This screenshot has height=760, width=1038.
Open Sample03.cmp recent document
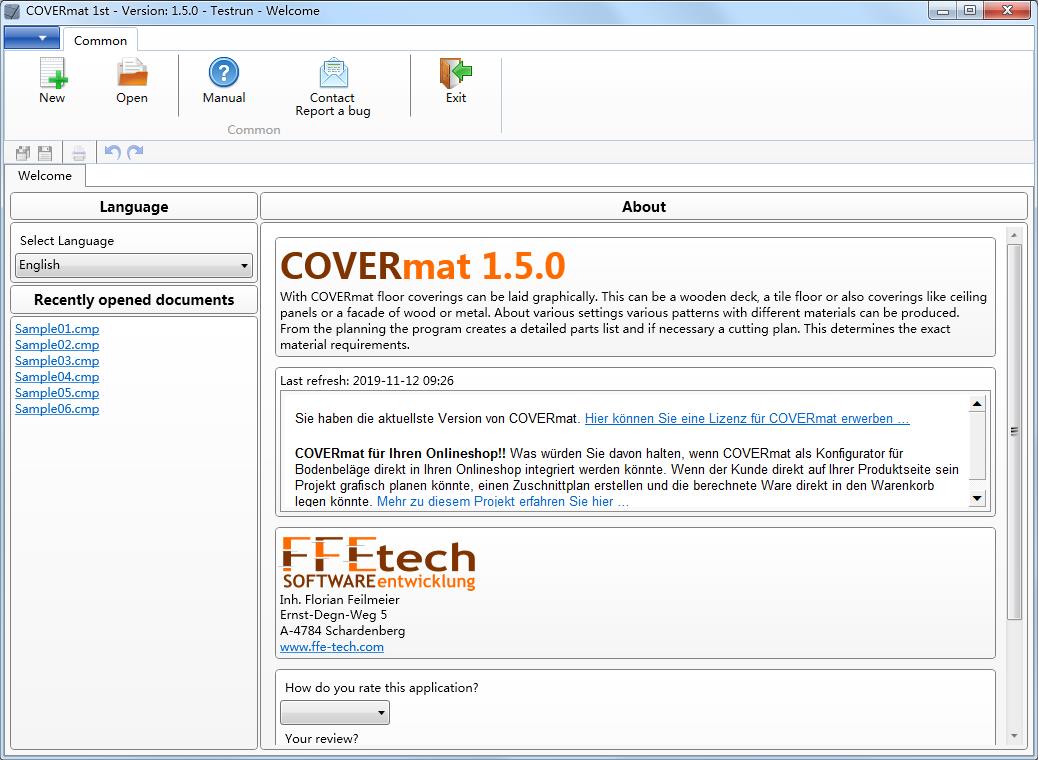point(57,360)
